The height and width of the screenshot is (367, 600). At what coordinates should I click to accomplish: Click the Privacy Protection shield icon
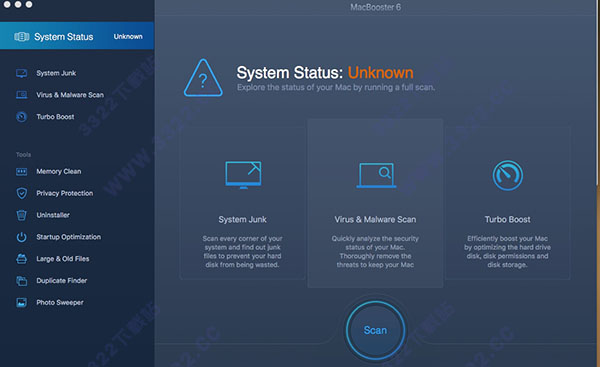point(21,193)
